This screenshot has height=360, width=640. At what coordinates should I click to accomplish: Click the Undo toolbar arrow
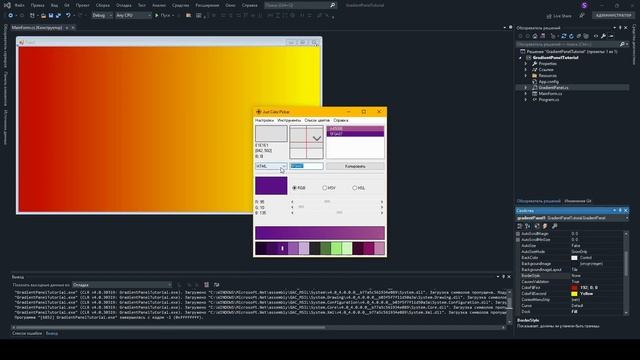coord(68,16)
